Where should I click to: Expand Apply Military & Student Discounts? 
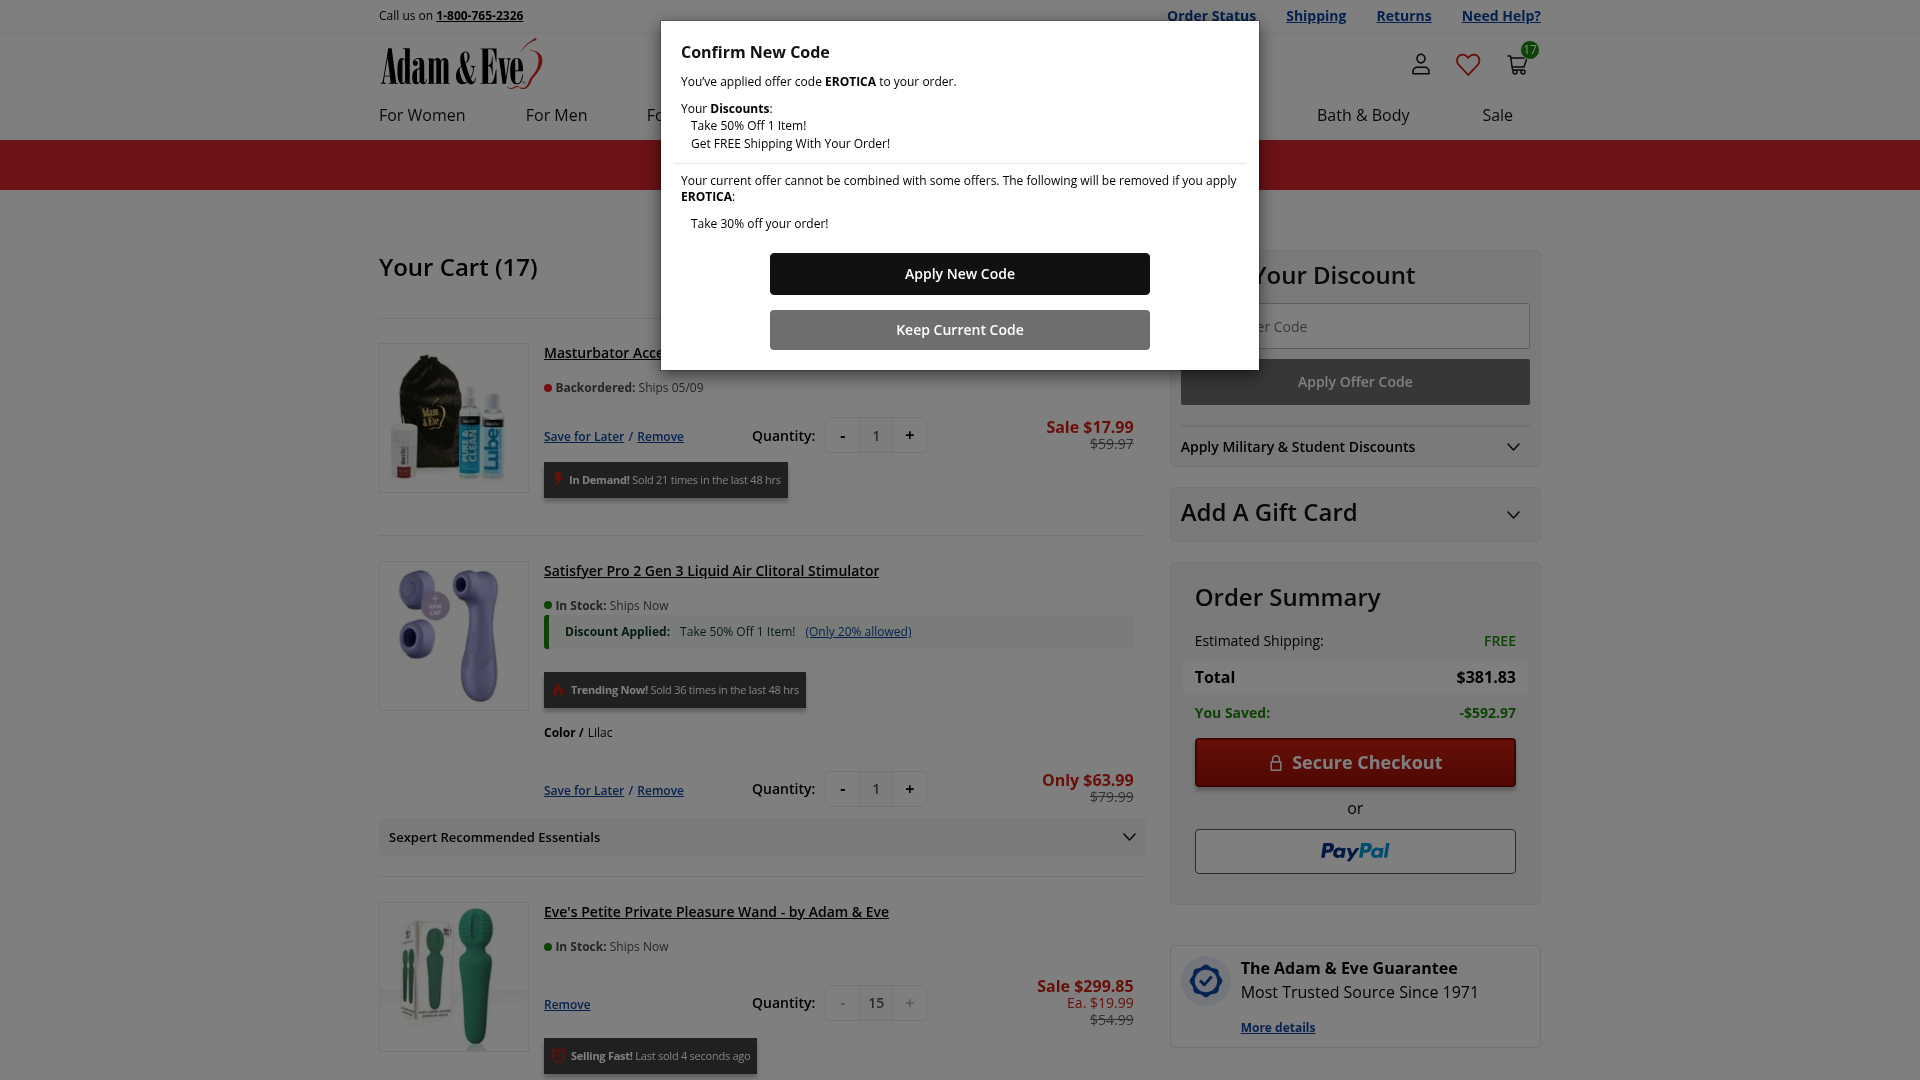coord(1355,447)
